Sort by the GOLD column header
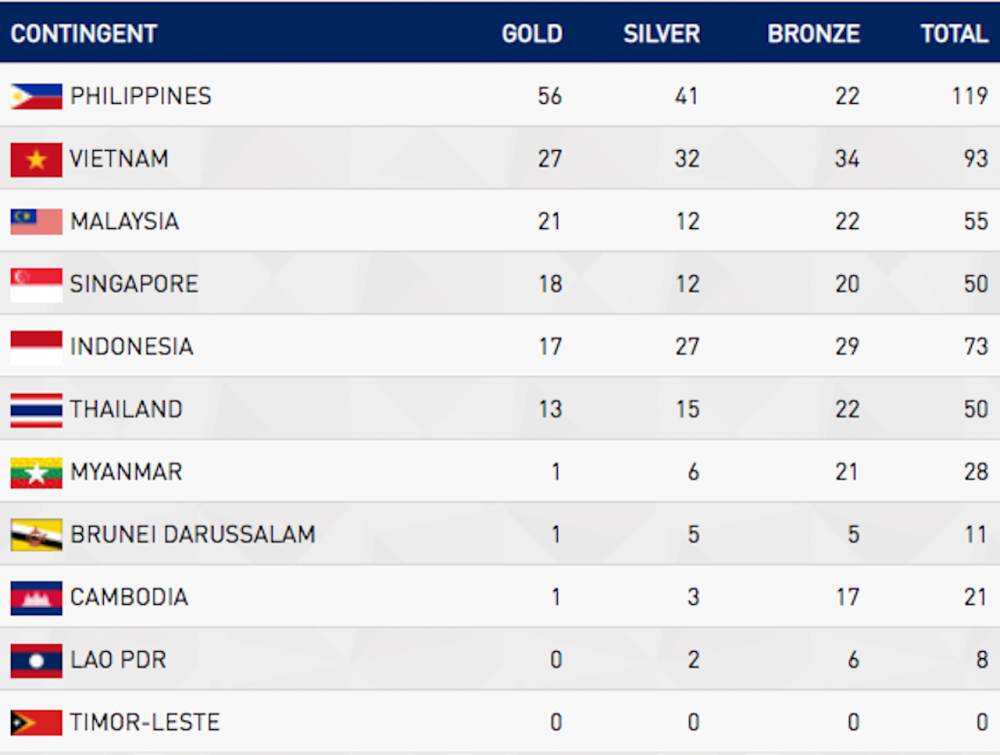This screenshot has height=755, width=1000. pos(532,34)
